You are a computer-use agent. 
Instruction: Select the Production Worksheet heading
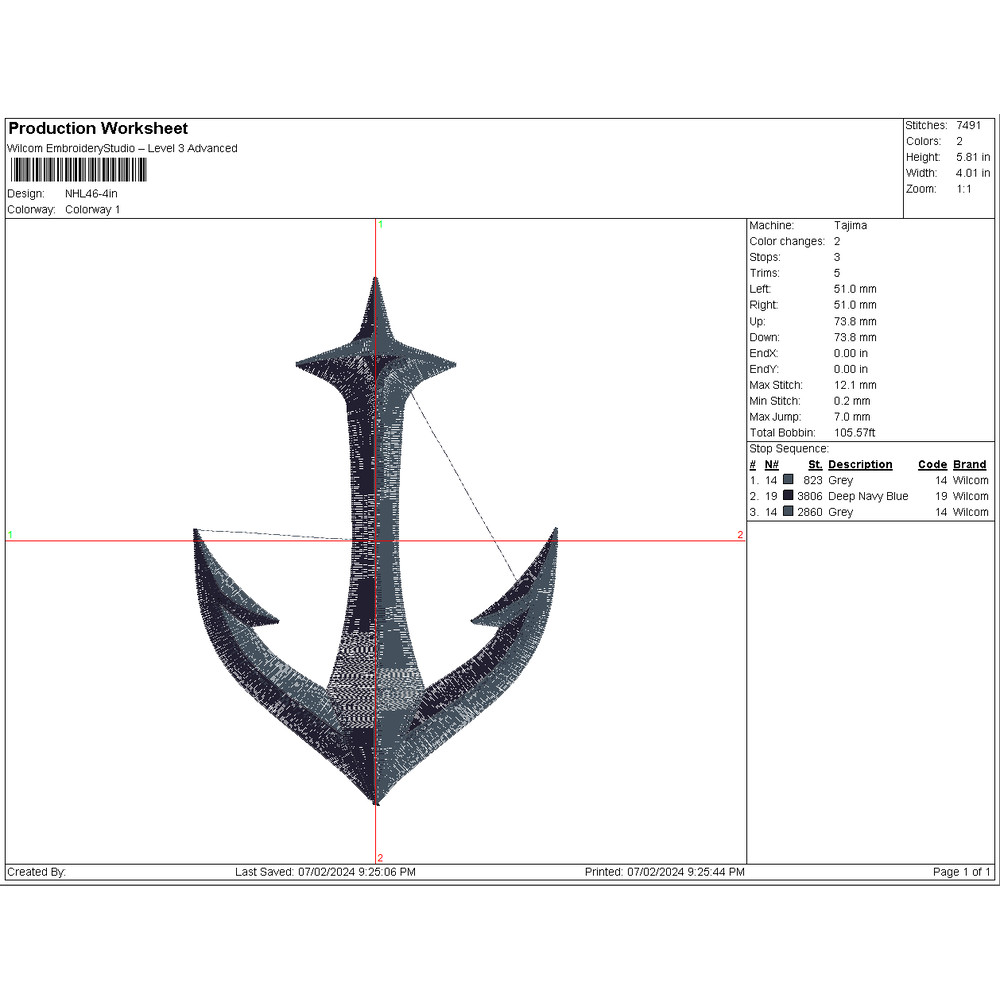(x=98, y=128)
